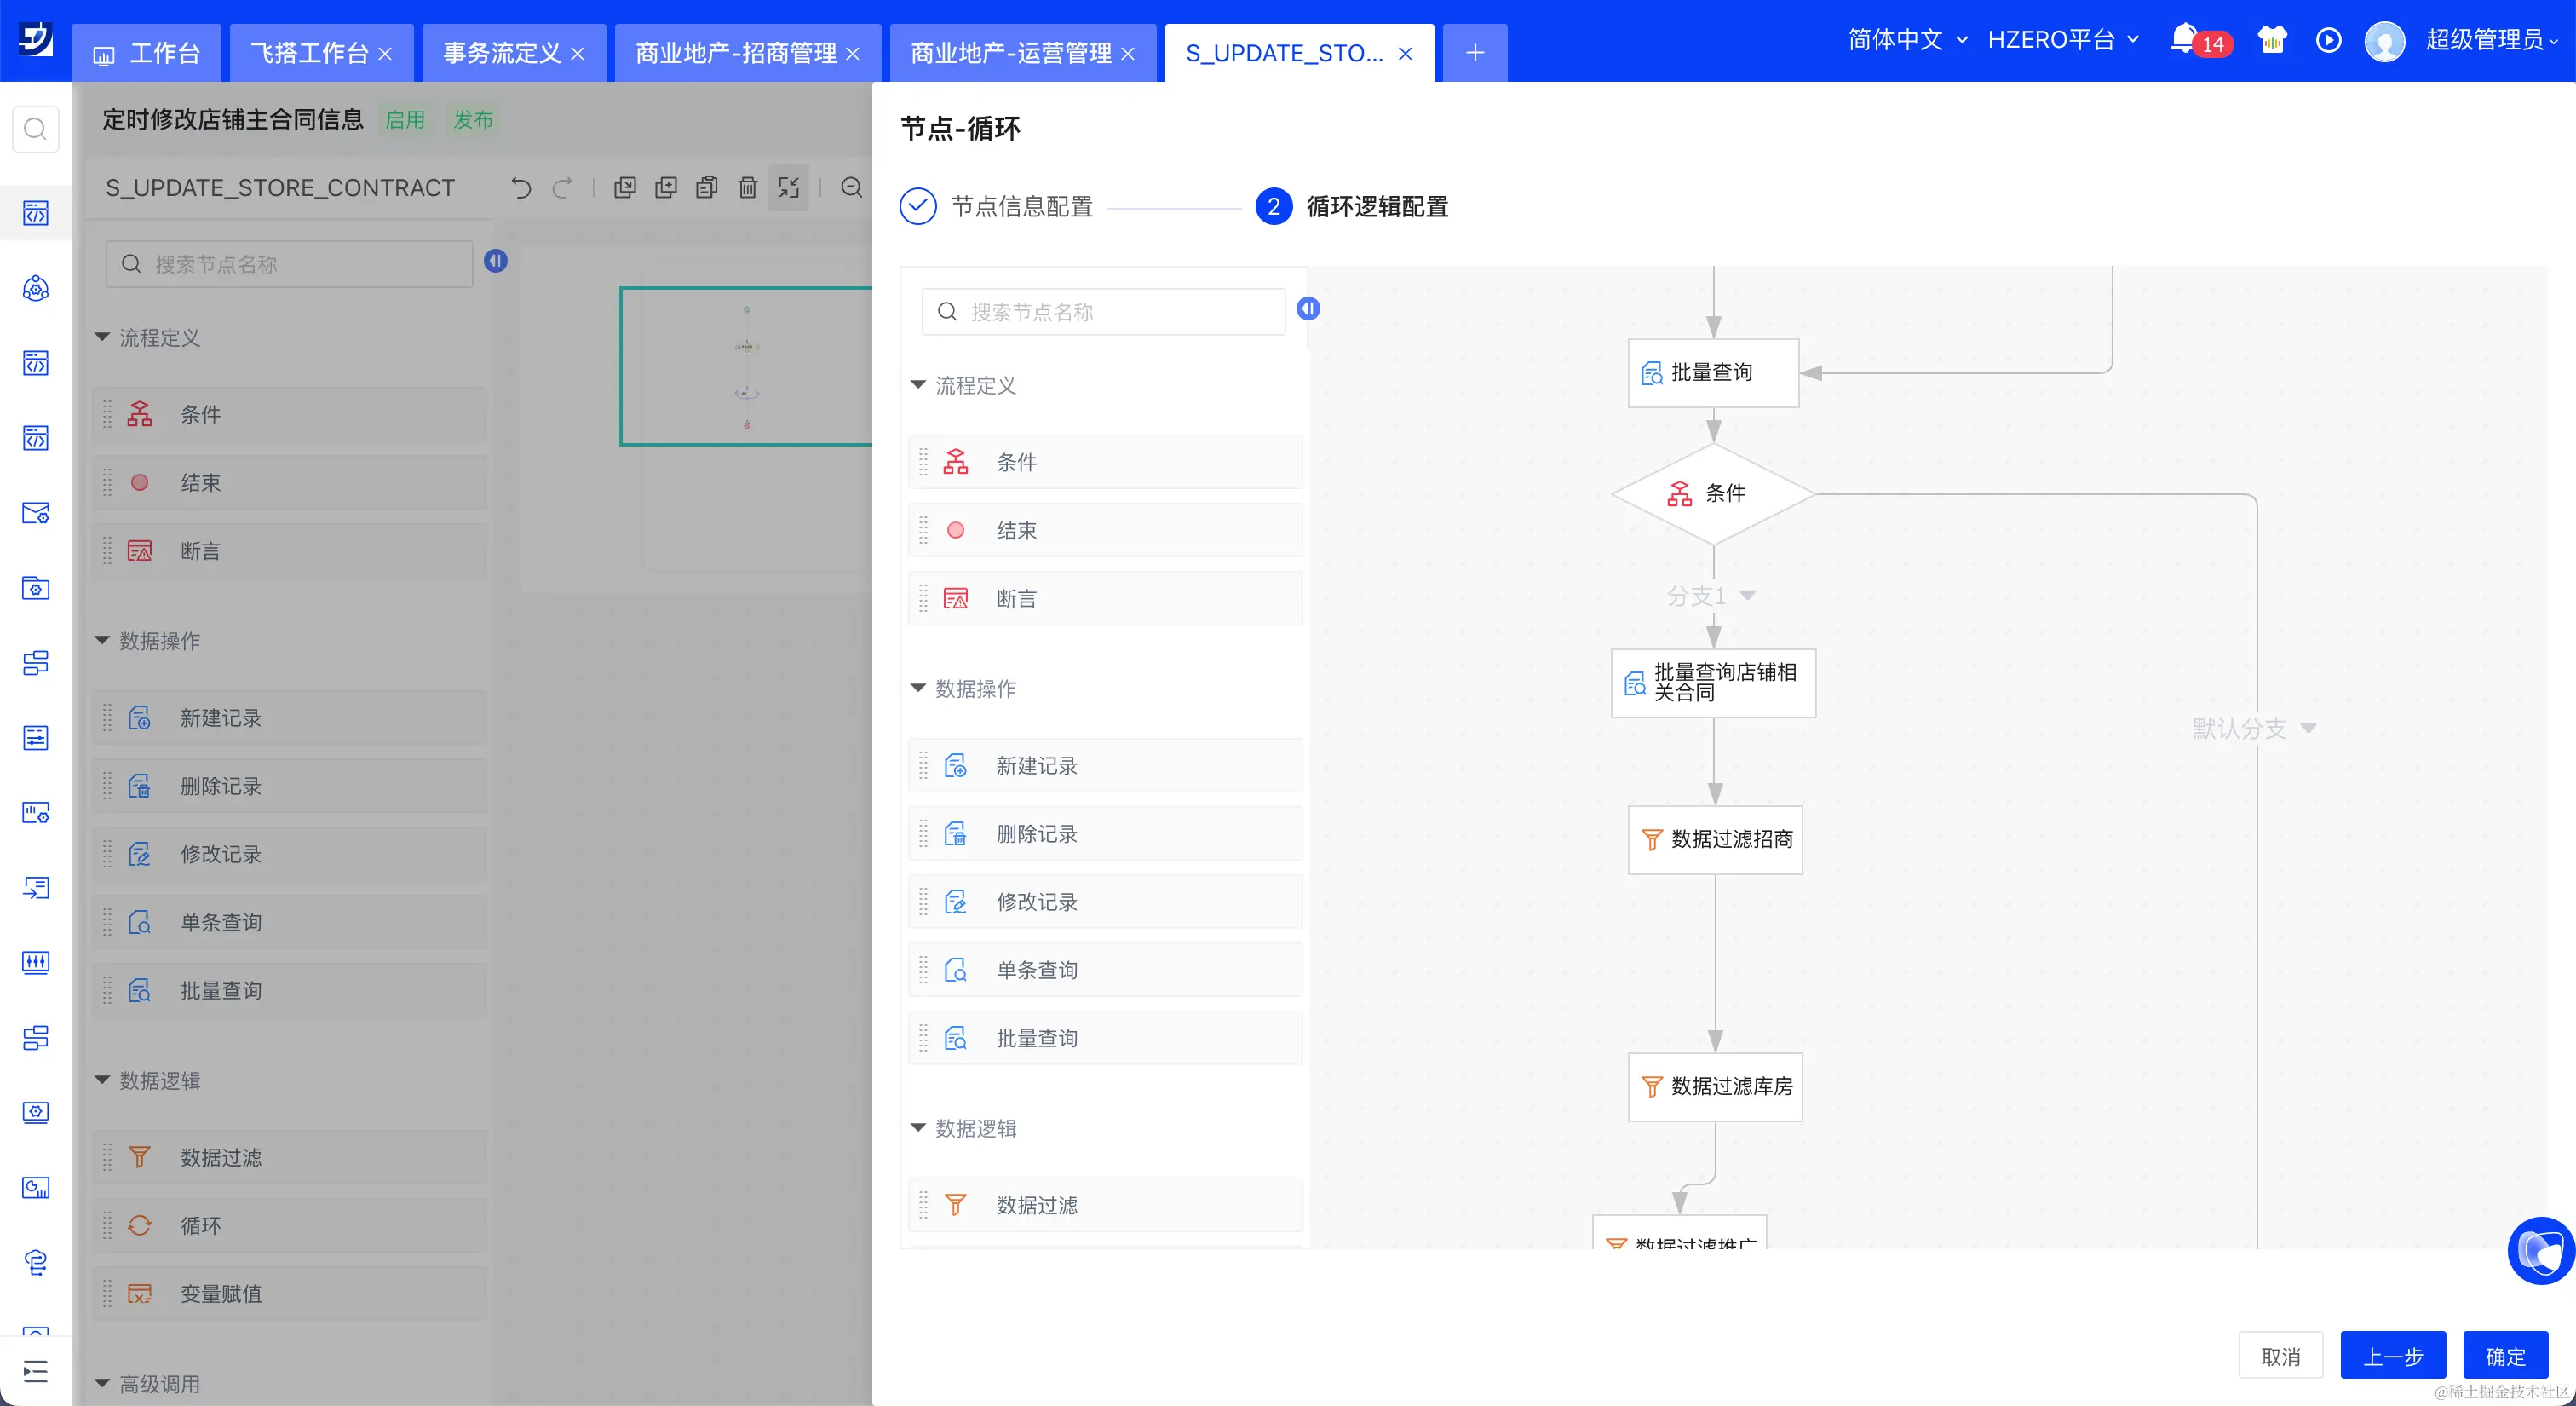This screenshot has width=2576, height=1406.
Task: Switch to the 事务流定义 tab
Action: pos(502,53)
